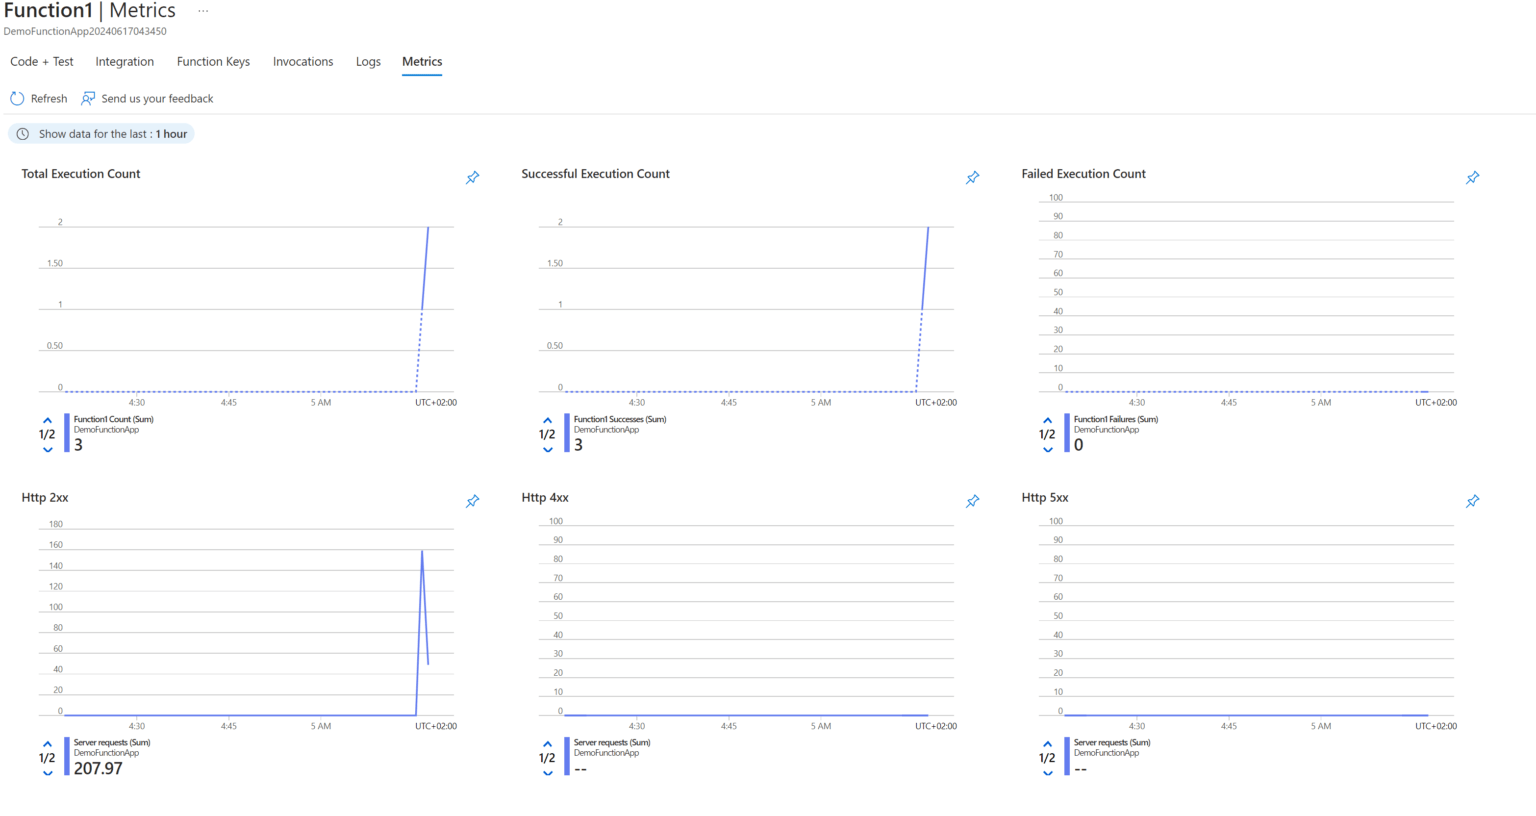Pin the Failed Execution Count chart
Image resolution: width=1536 pixels, height=816 pixels.
pyautogui.click(x=1472, y=177)
